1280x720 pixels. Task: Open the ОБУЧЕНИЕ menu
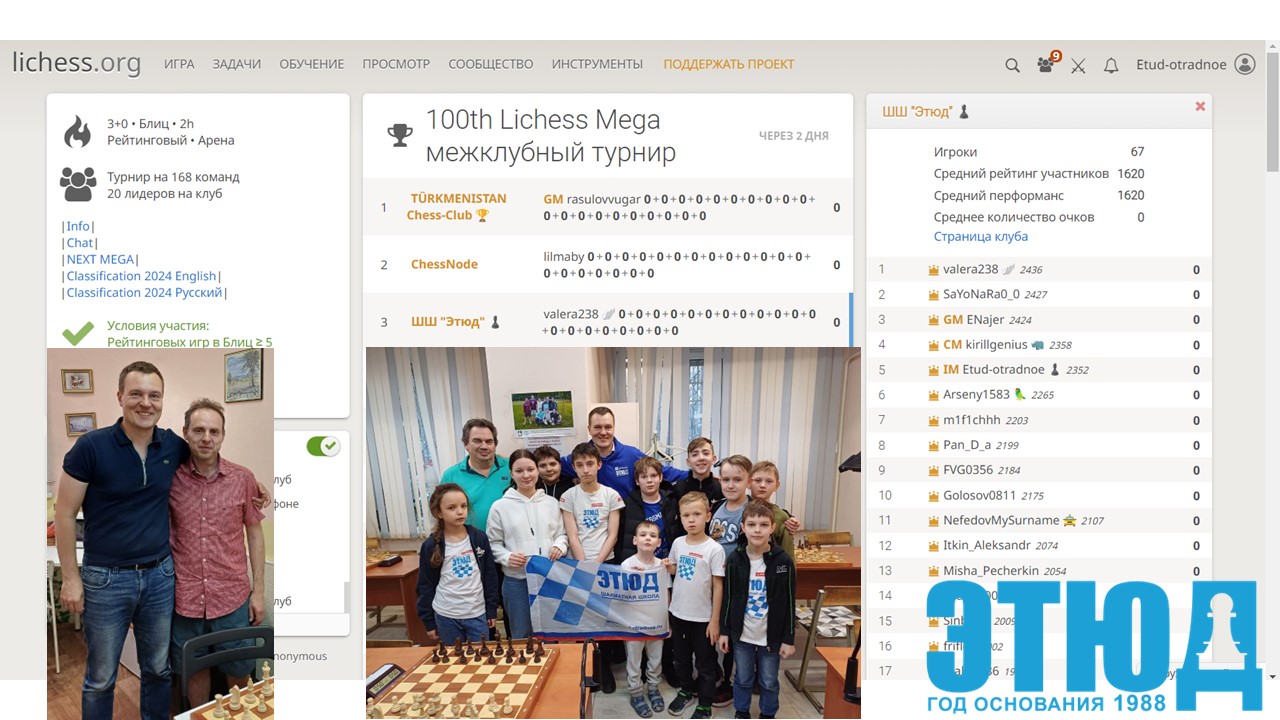click(x=312, y=64)
